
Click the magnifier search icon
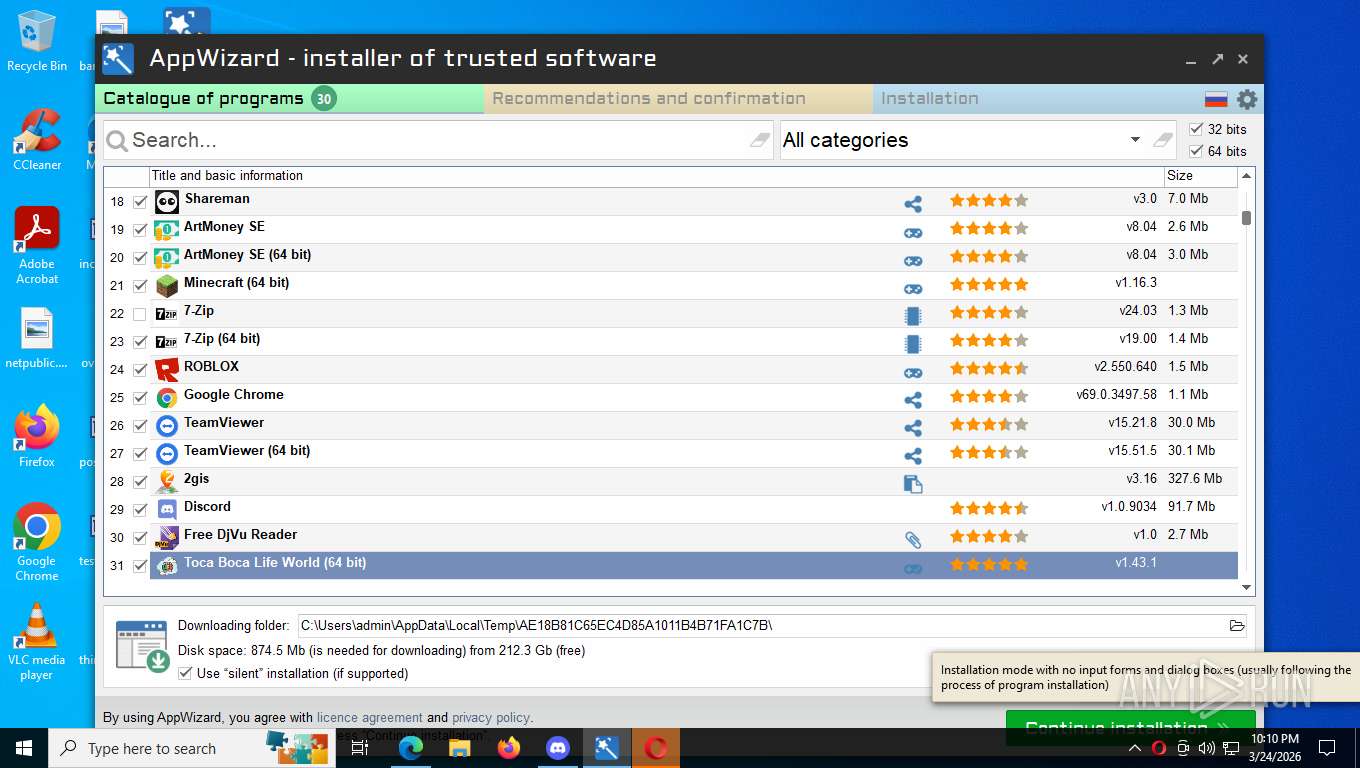click(117, 141)
